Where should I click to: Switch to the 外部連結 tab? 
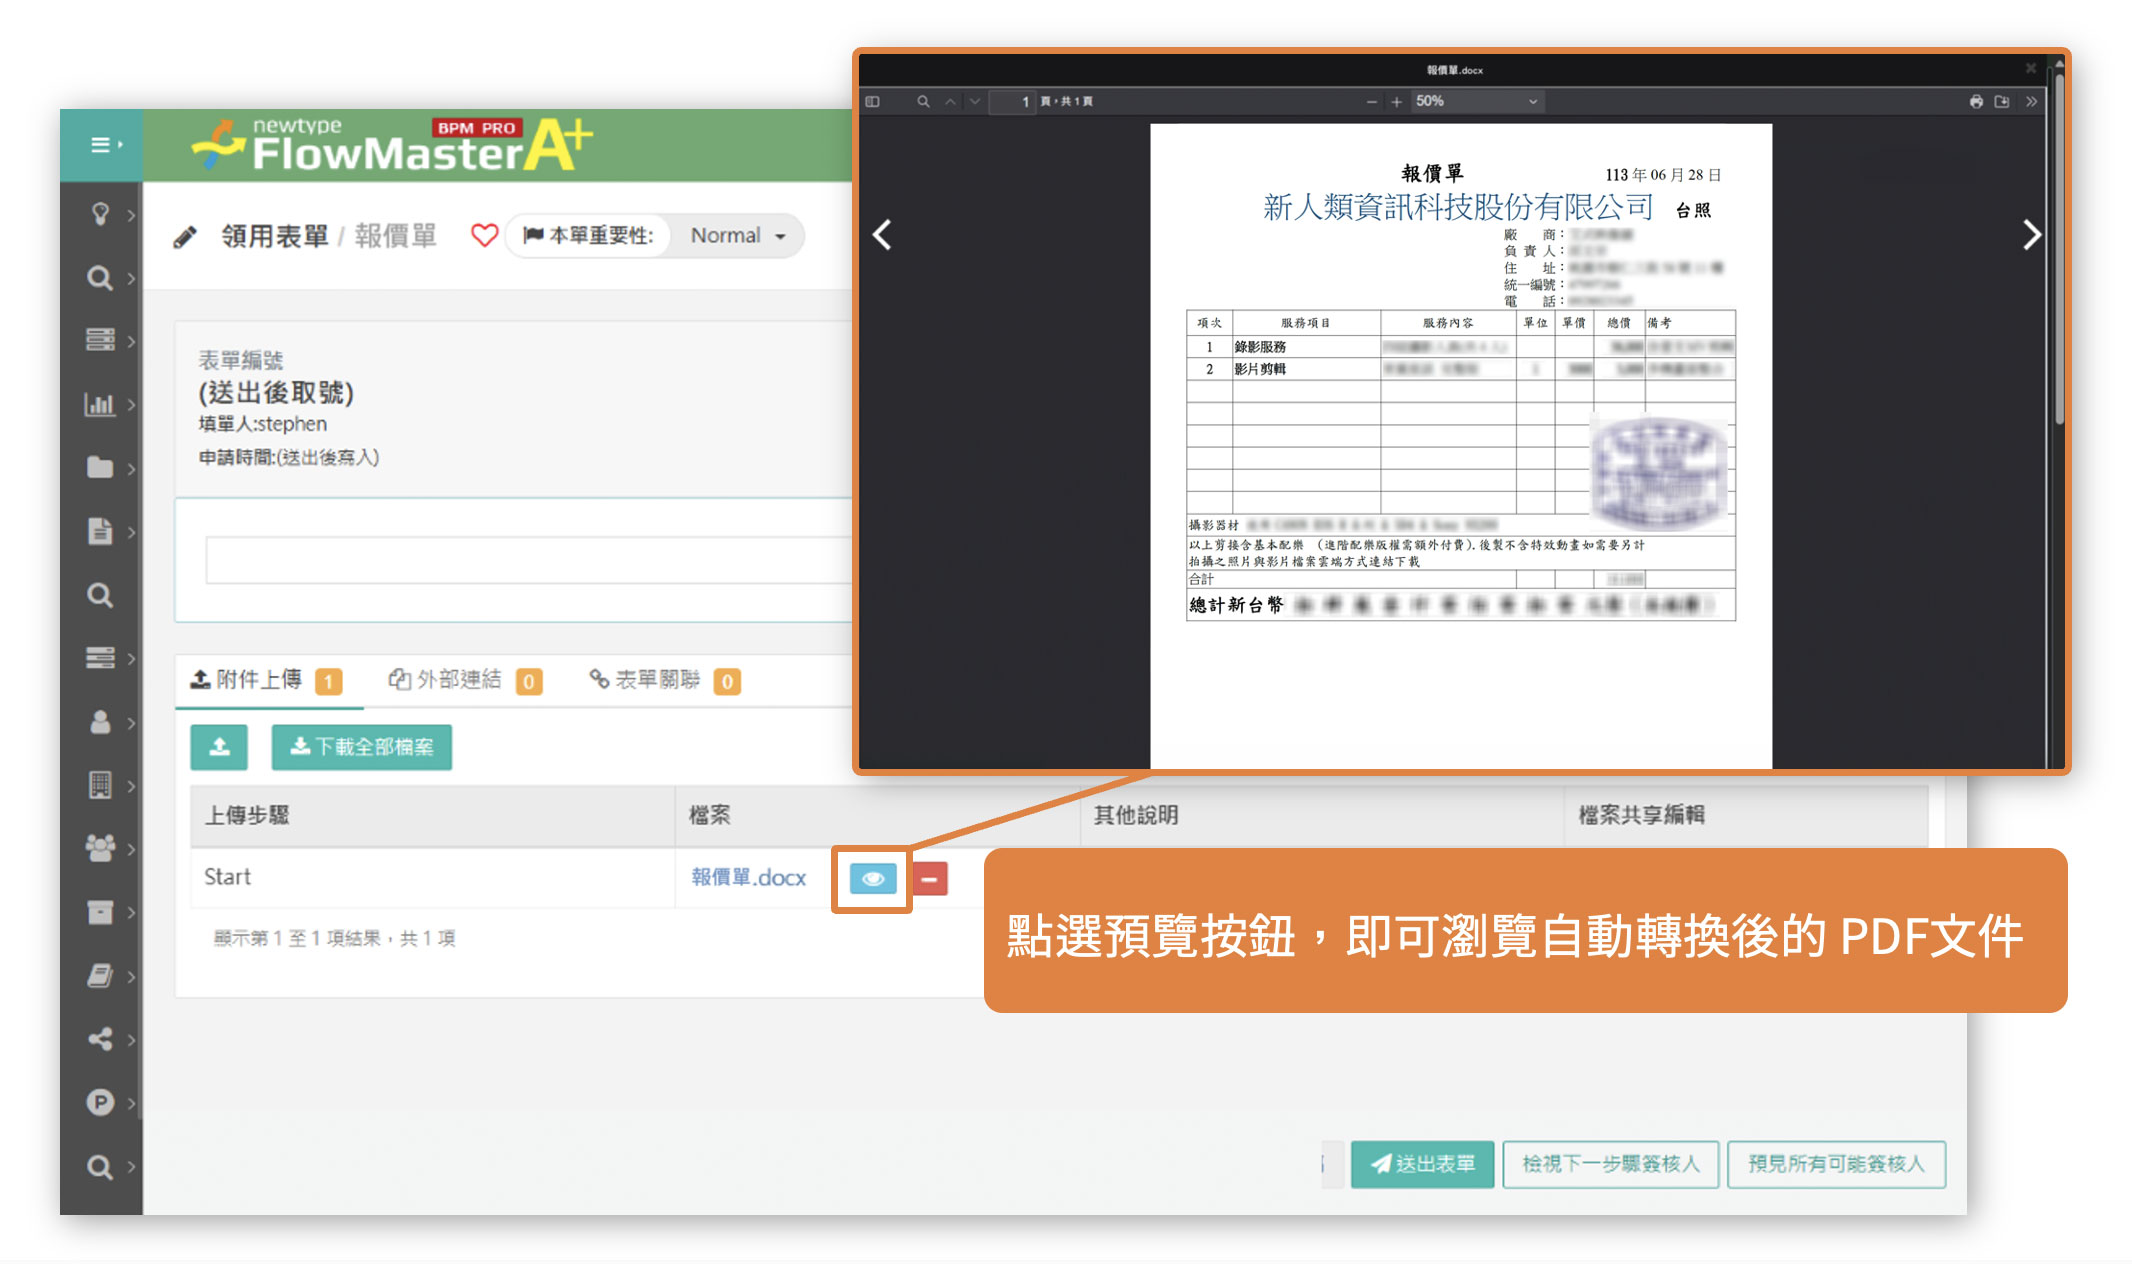coord(464,680)
